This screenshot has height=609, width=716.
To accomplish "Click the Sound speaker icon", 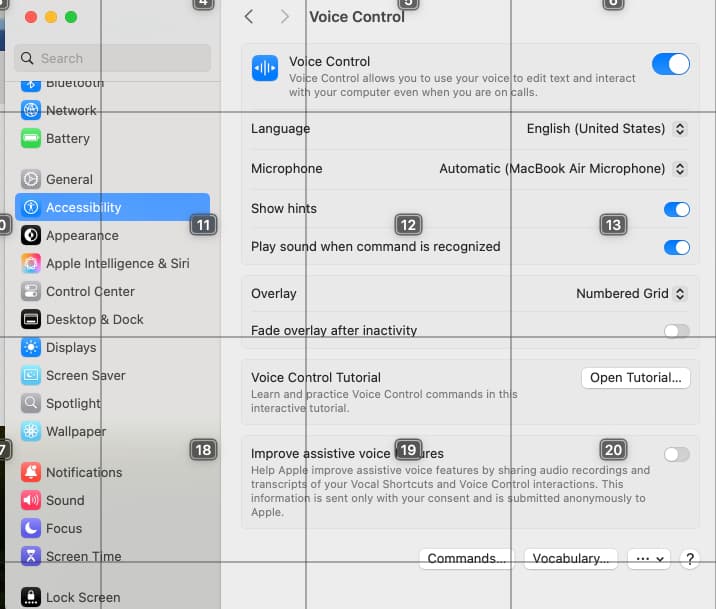I will [31, 500].
